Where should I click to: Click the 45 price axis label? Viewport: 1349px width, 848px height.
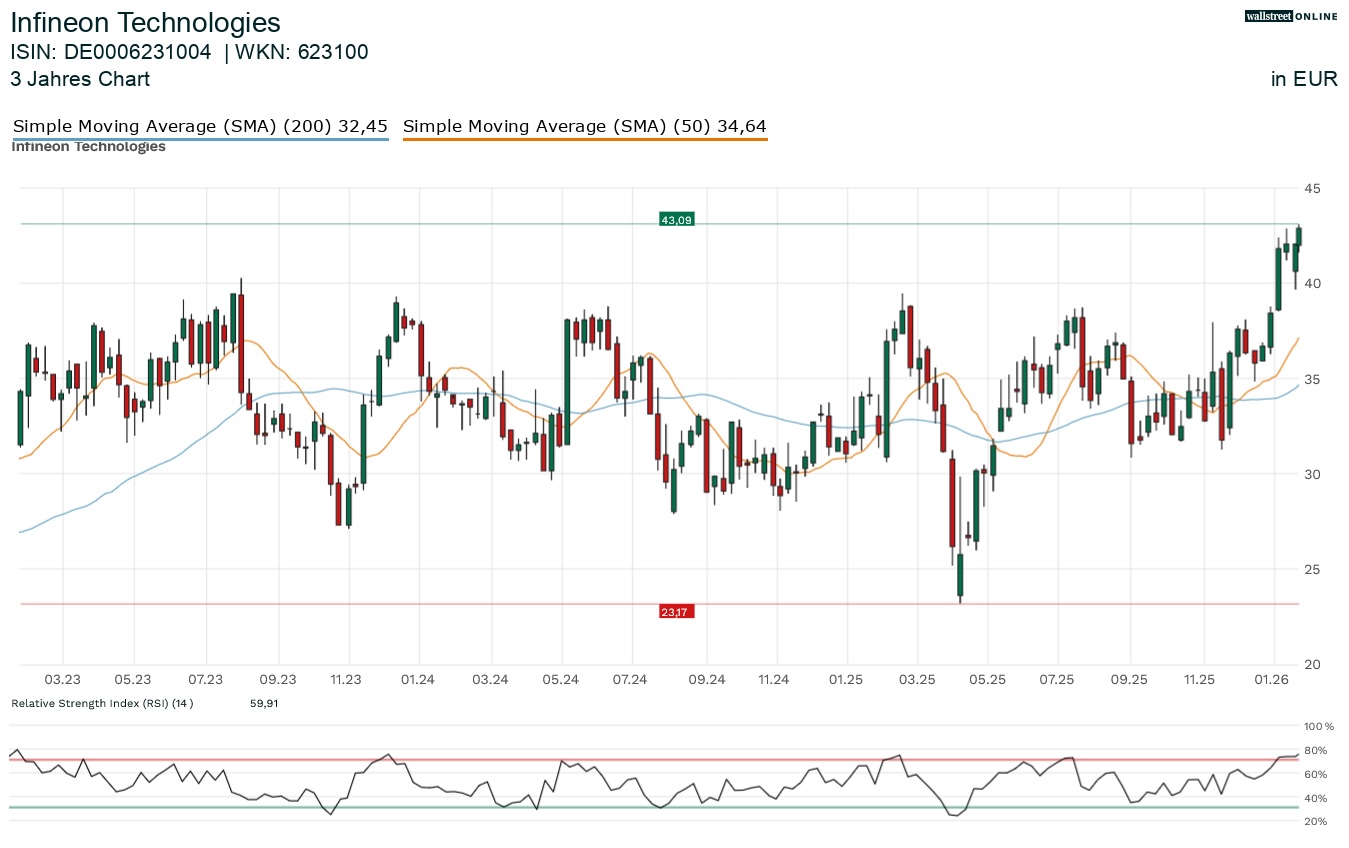pos(1311,188)
